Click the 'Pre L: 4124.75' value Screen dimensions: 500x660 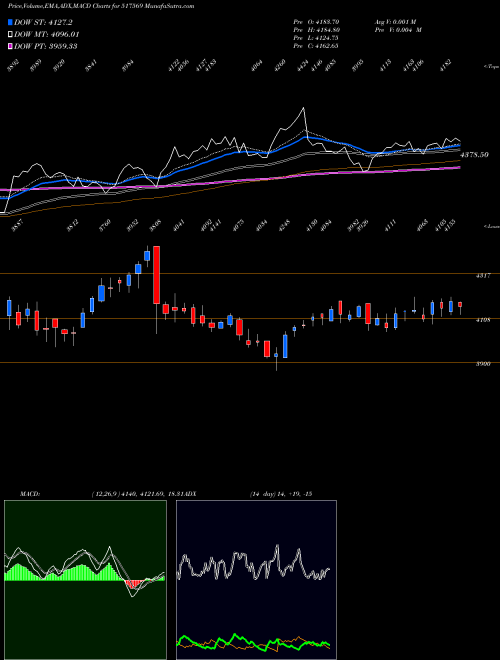click(x=316, y=38)
